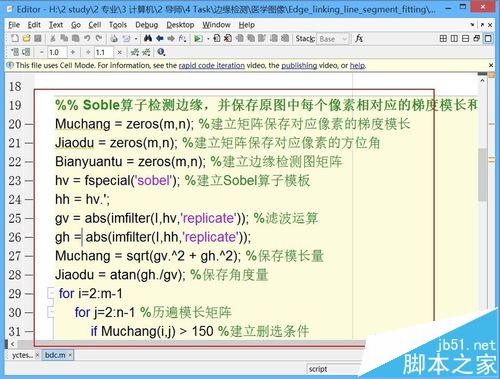
Task: Open the Text menu
Action: (x=56, y=25)
